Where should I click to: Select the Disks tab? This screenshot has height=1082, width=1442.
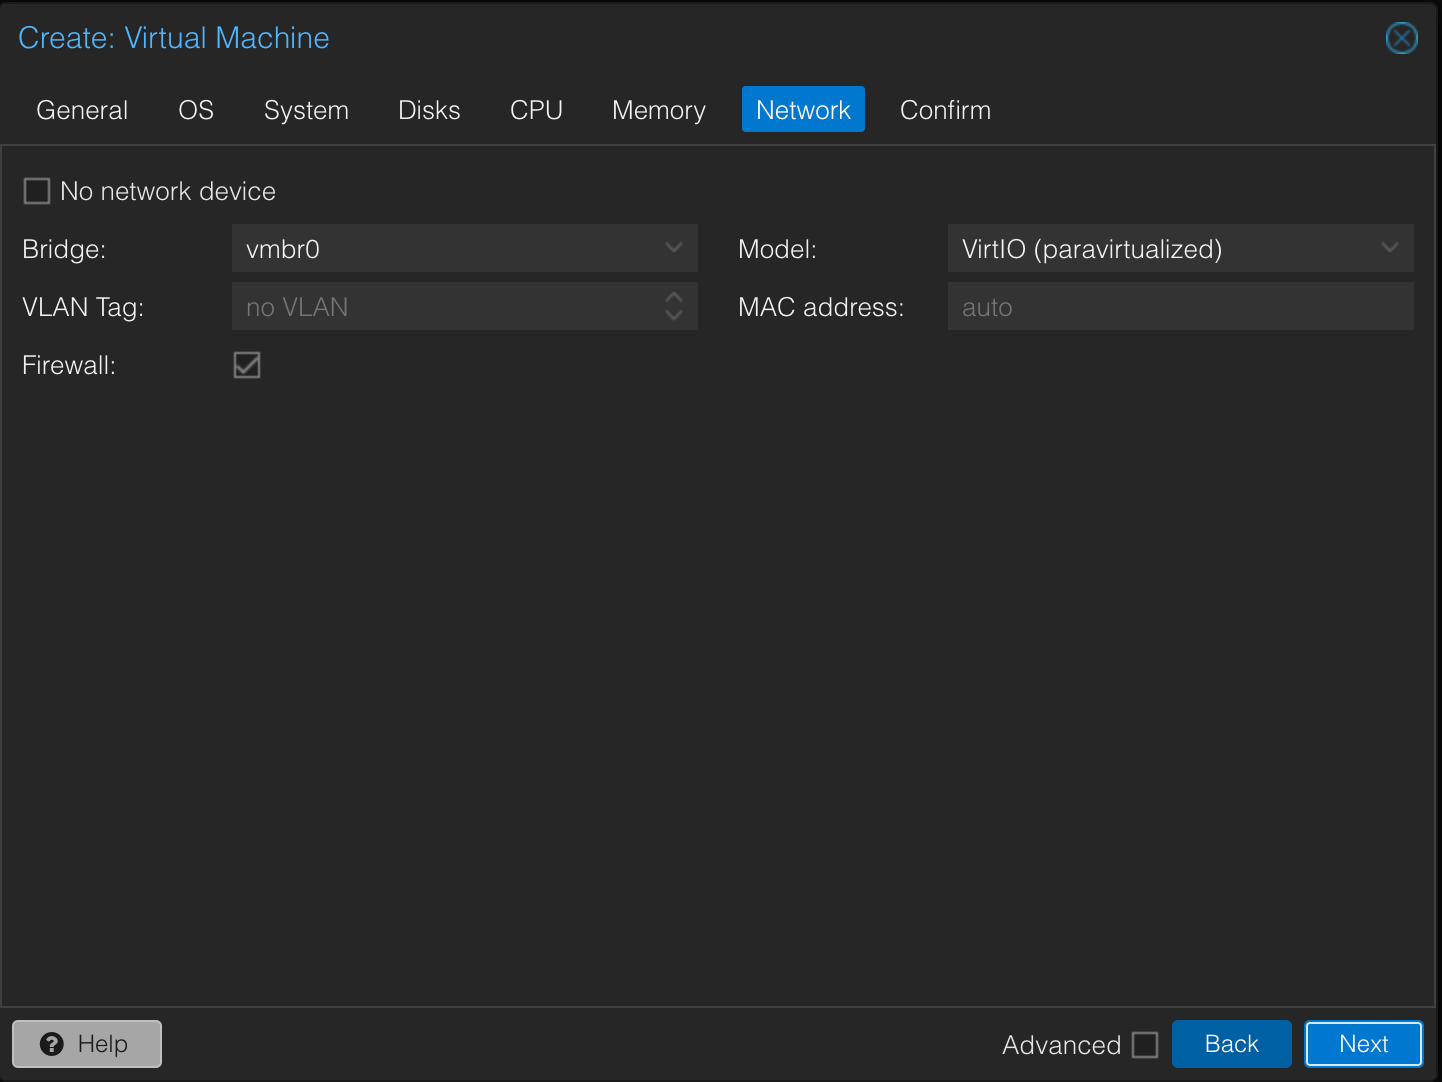429,110
